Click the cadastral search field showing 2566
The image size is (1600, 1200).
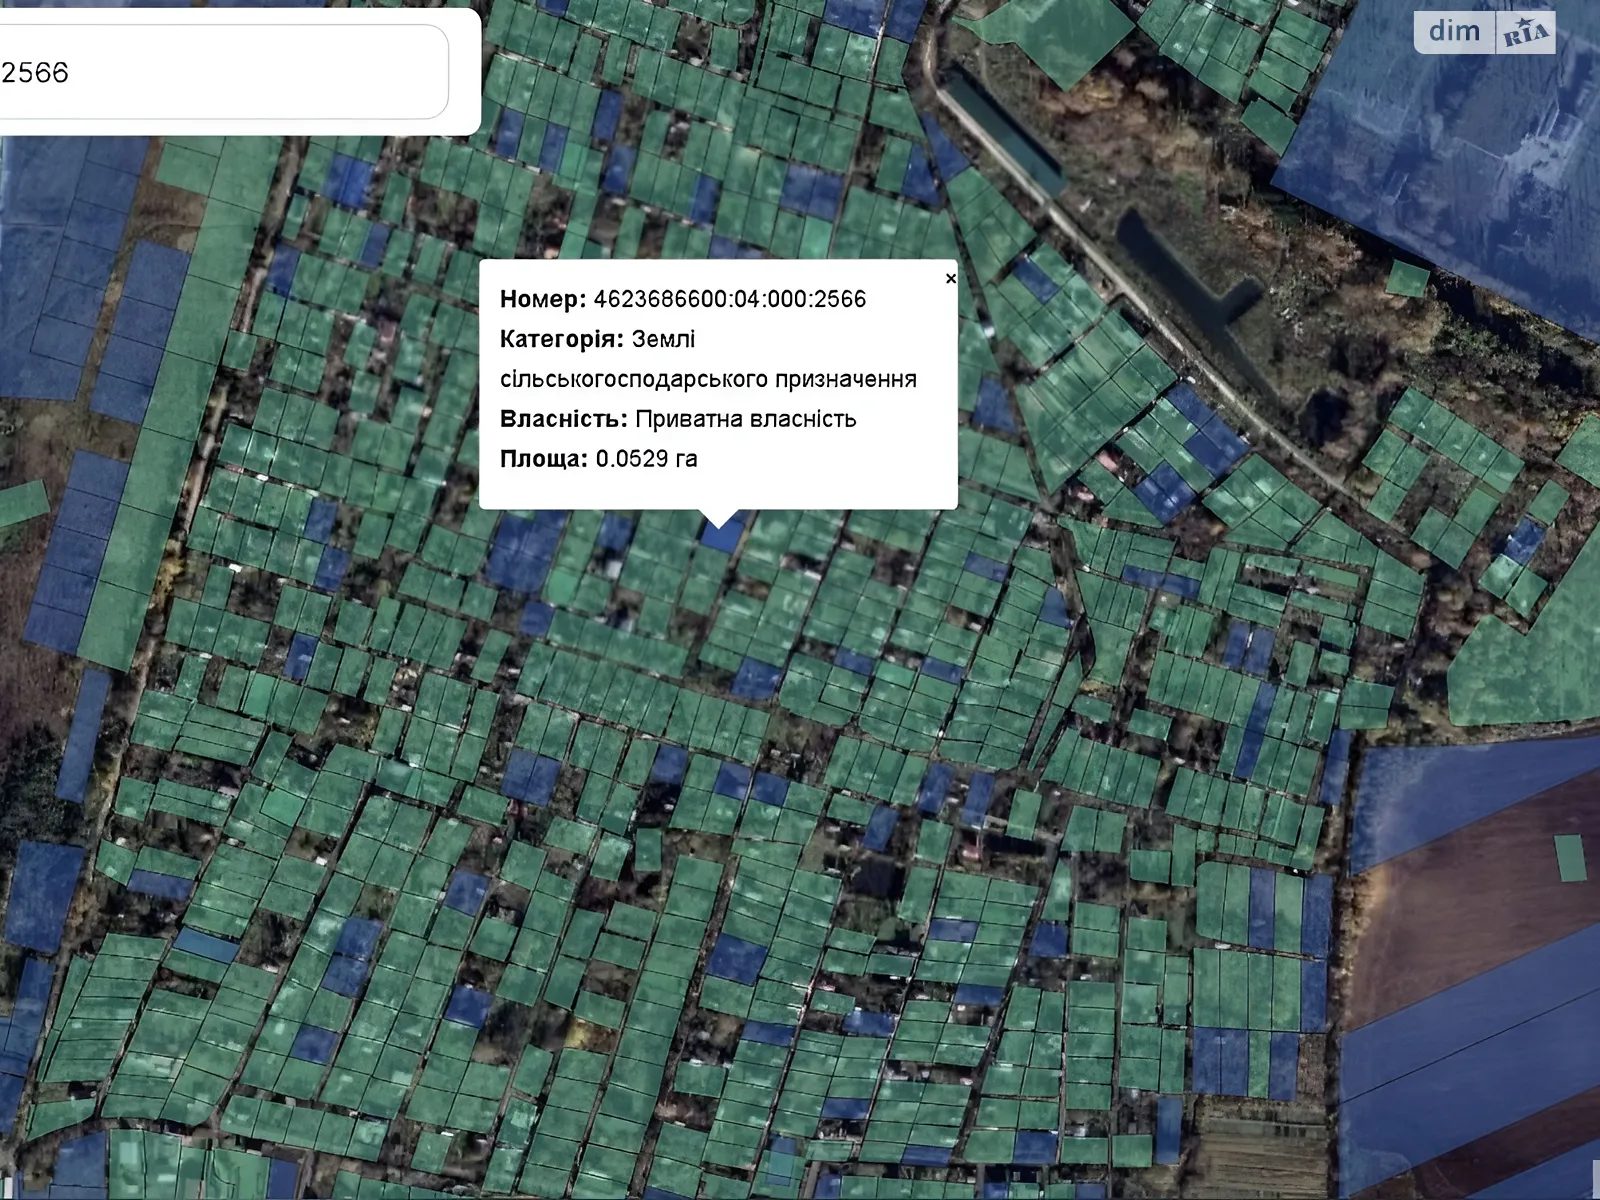point(220,72)
